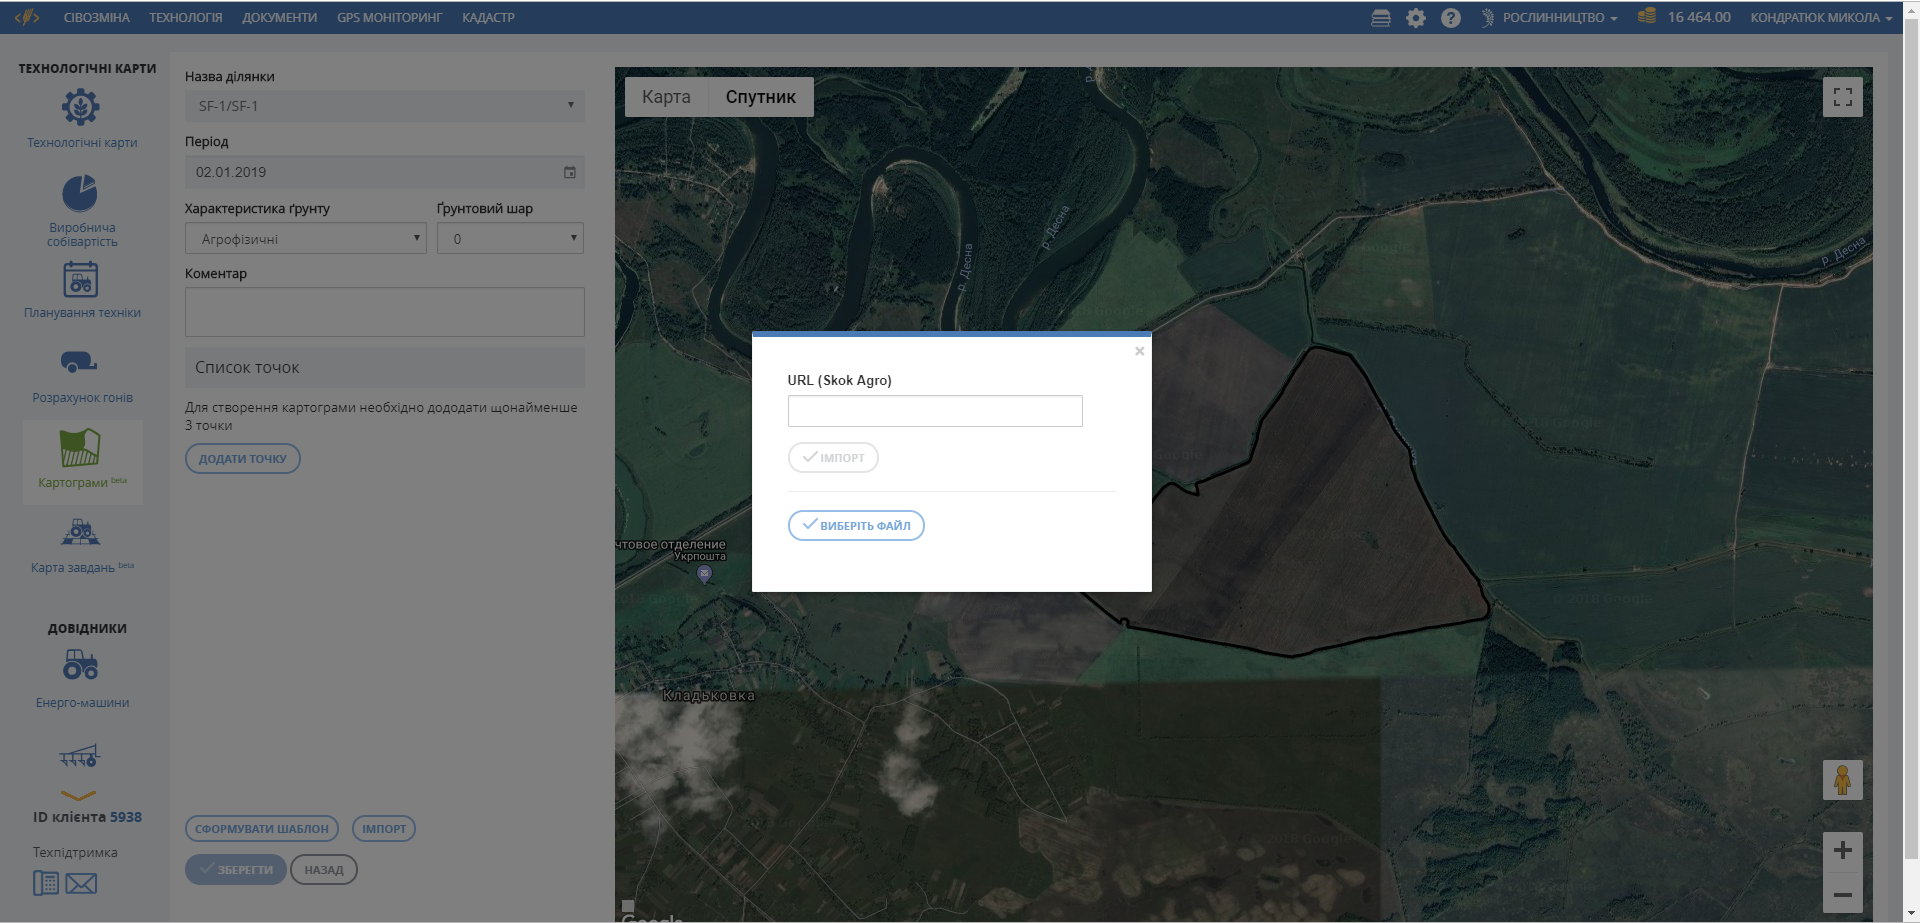
Task: Open Енерго-машини tractor icon
Action: (81, 665)
